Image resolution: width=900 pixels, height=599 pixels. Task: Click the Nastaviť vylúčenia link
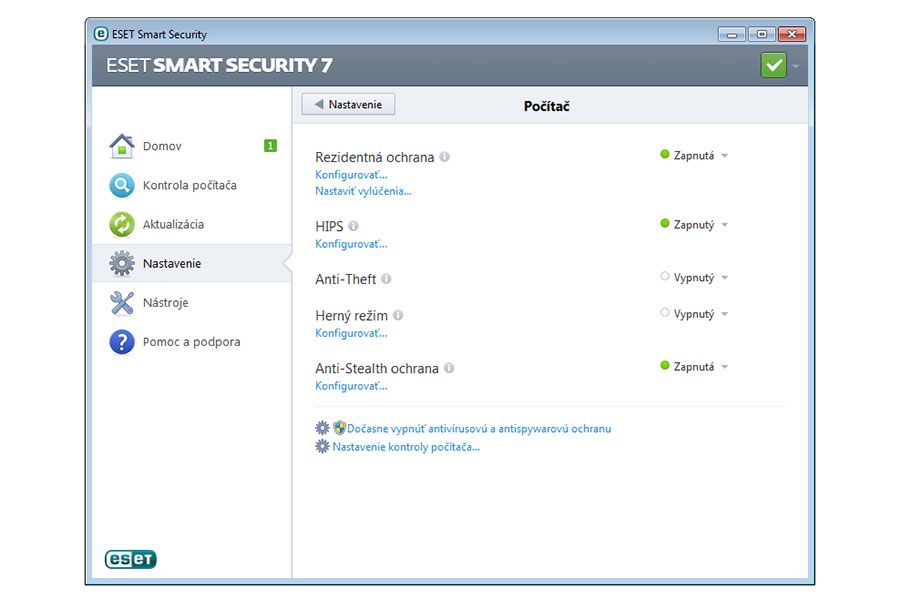(x=363, y=191)
